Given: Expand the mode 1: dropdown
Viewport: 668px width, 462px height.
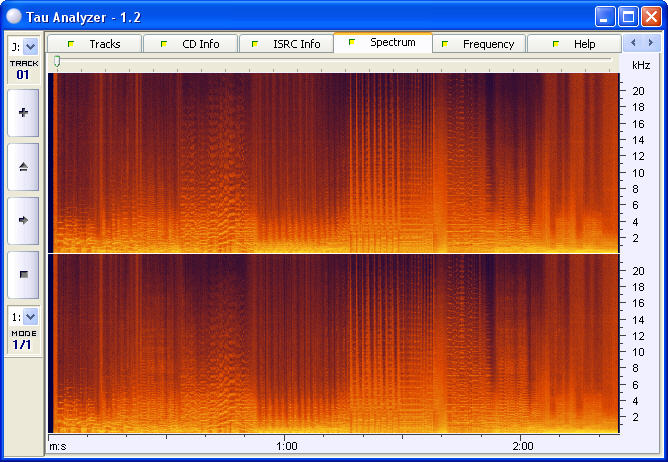Looking at the screenshot, I should click(x=30, y=316).
